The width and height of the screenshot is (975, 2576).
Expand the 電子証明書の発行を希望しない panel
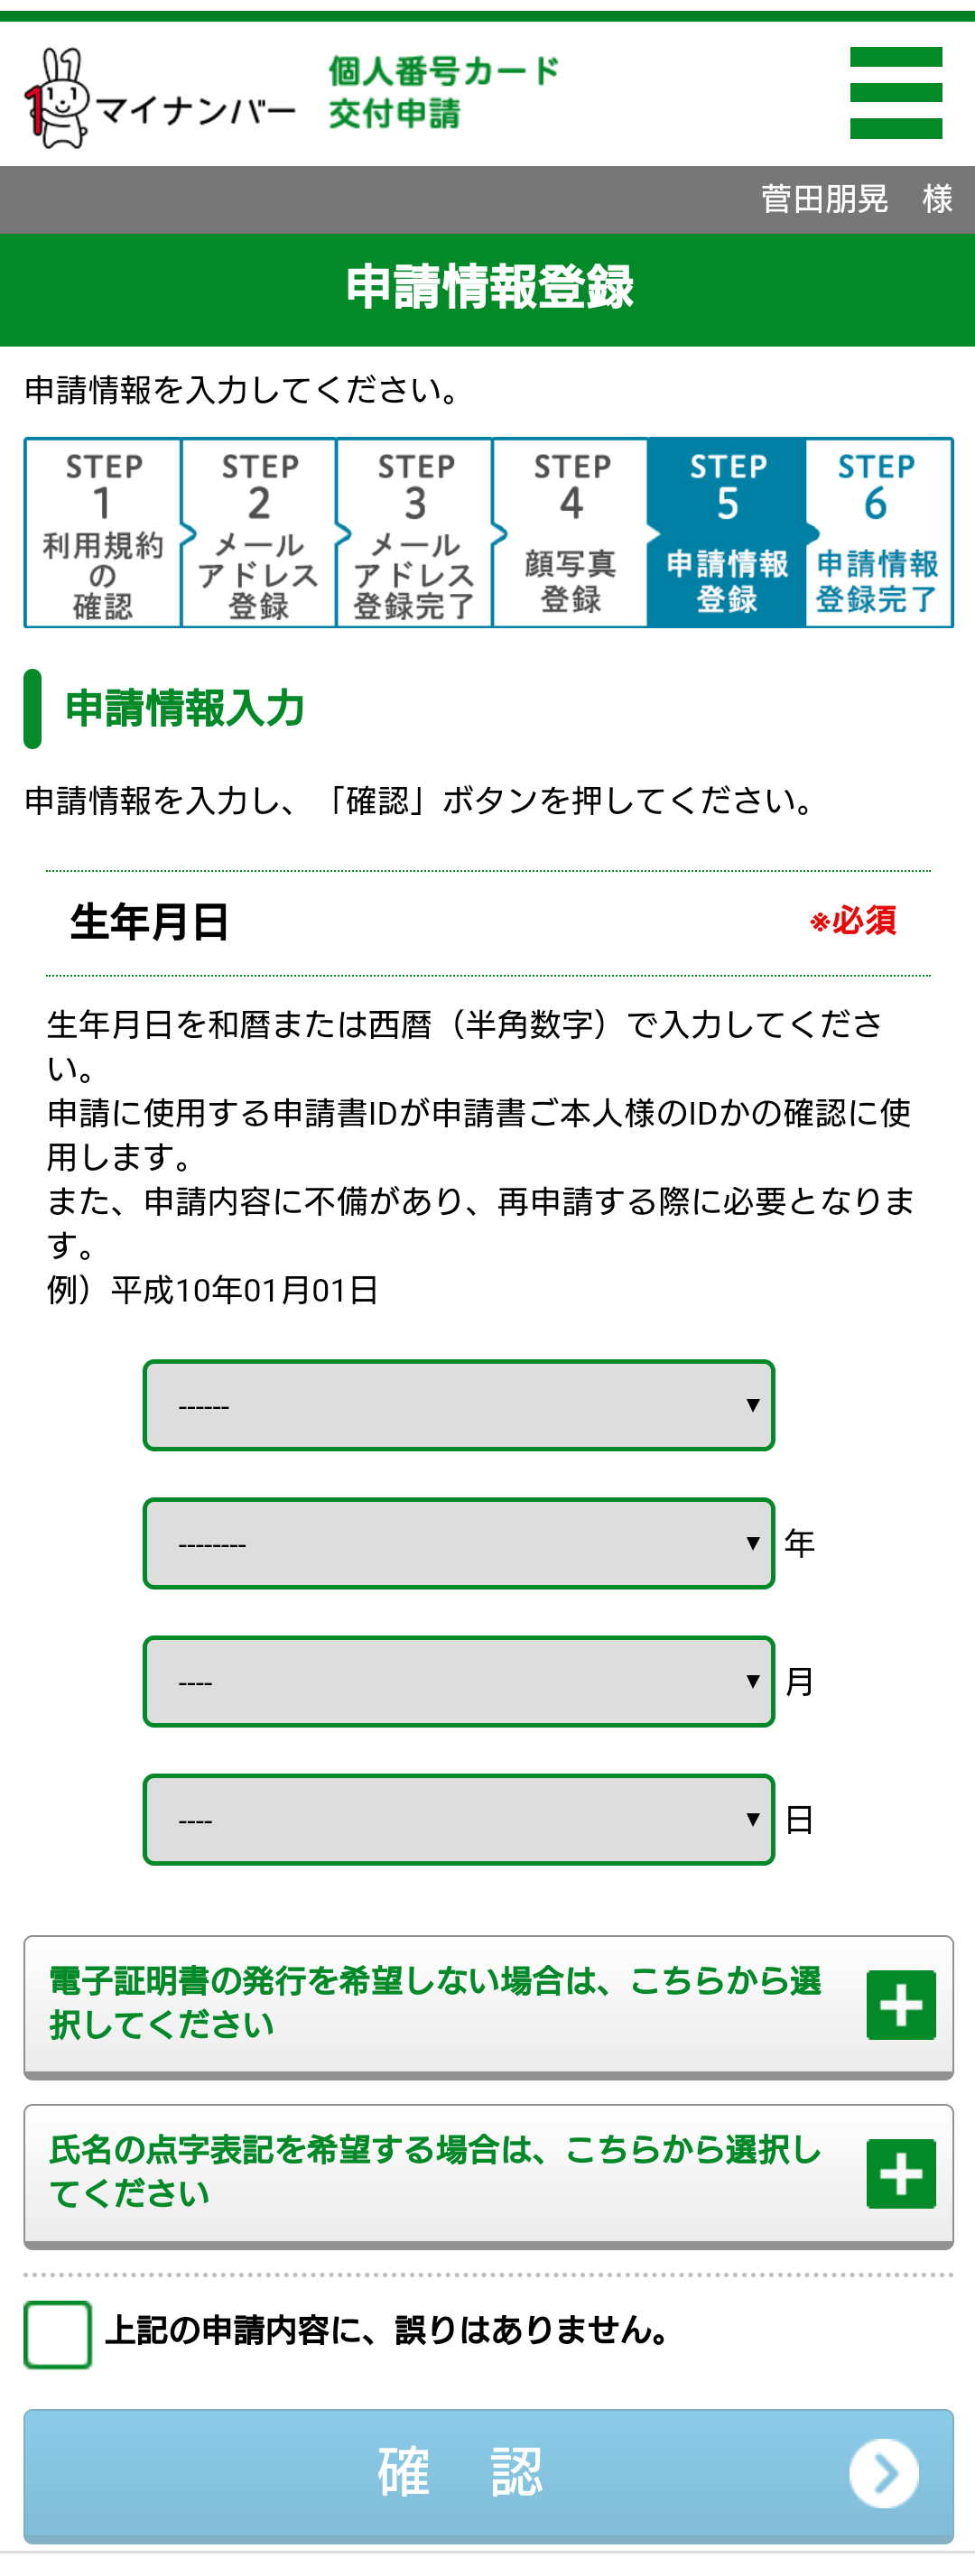coord(488,2006)
